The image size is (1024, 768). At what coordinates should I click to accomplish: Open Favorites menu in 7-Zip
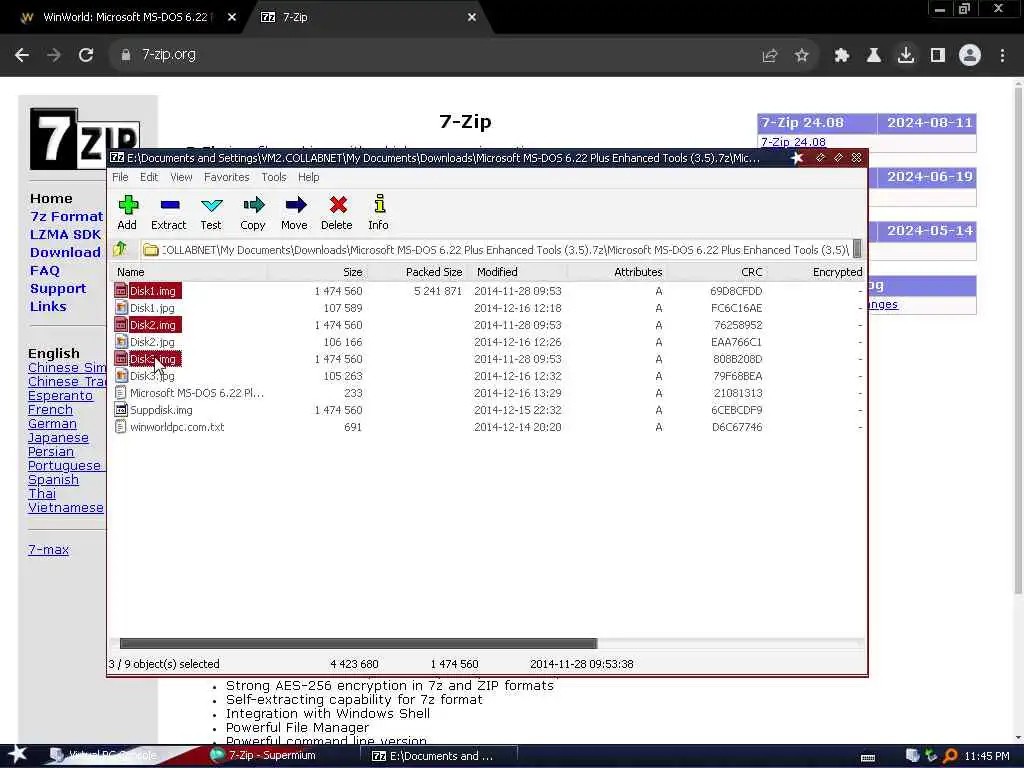(x=227, y=177)
